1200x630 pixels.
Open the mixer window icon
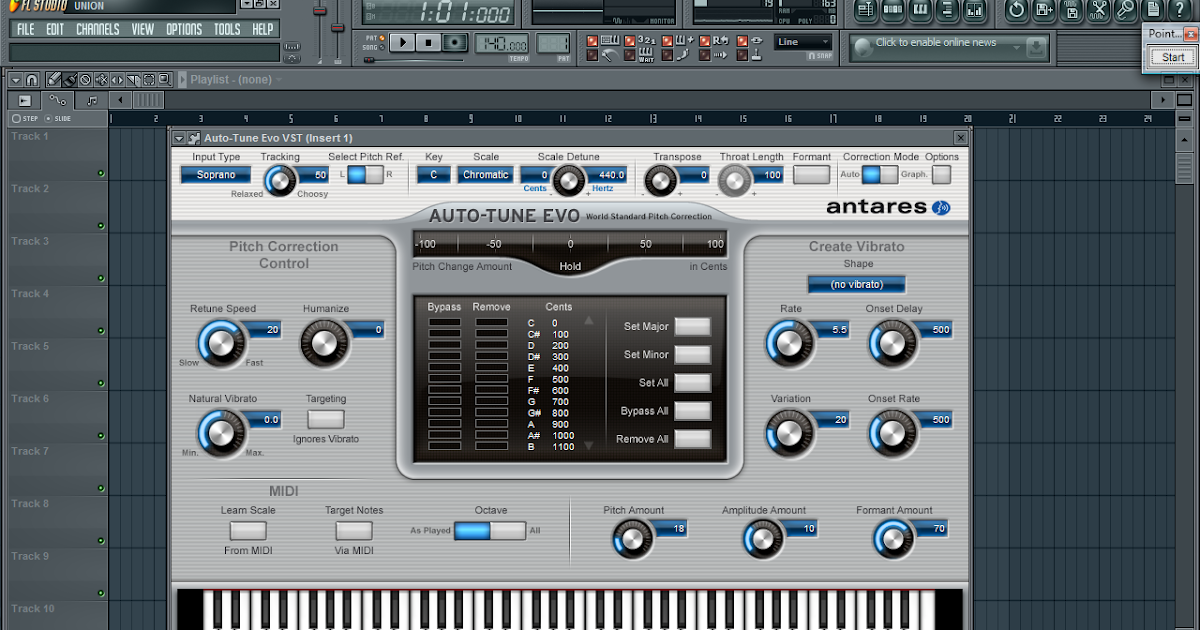(975, 9)
